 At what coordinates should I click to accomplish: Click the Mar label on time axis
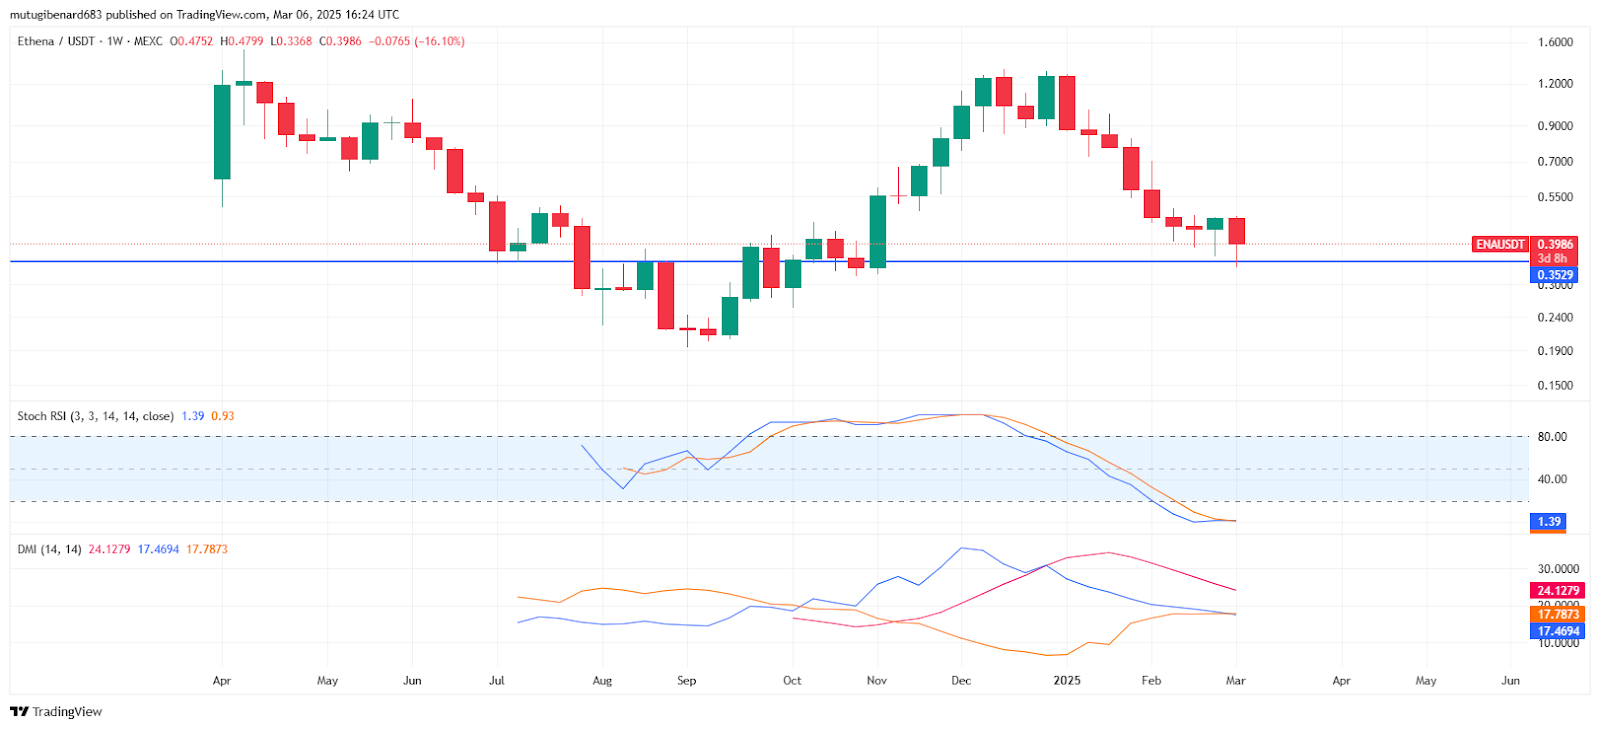[1236, 681]
